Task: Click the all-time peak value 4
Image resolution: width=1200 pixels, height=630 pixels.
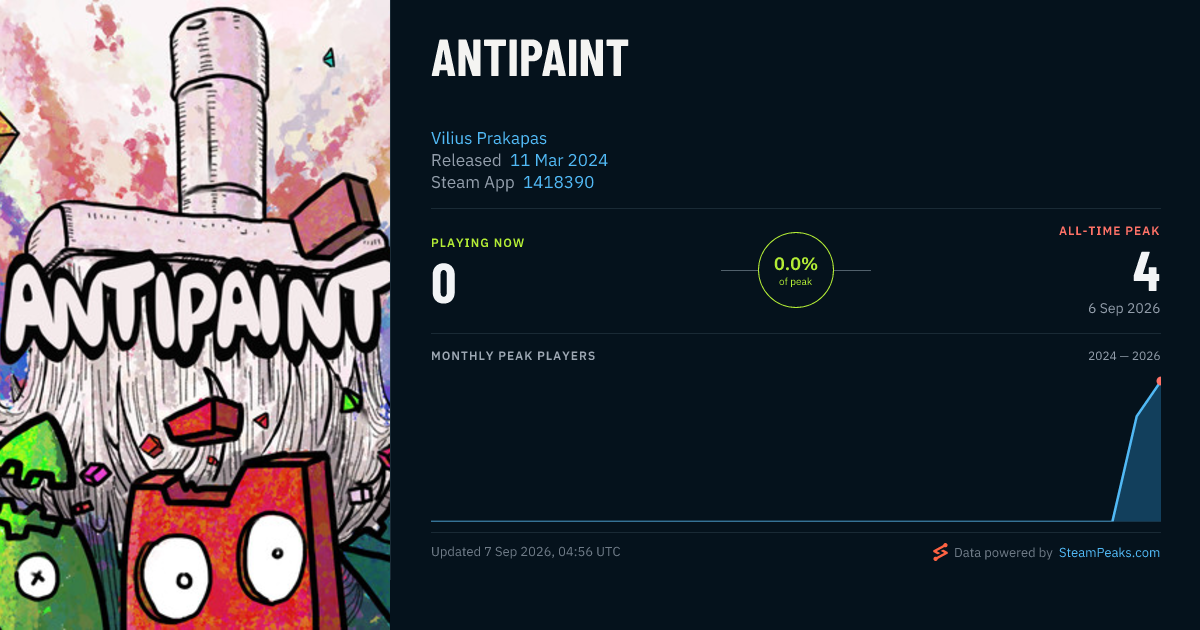Action: 1146,271
